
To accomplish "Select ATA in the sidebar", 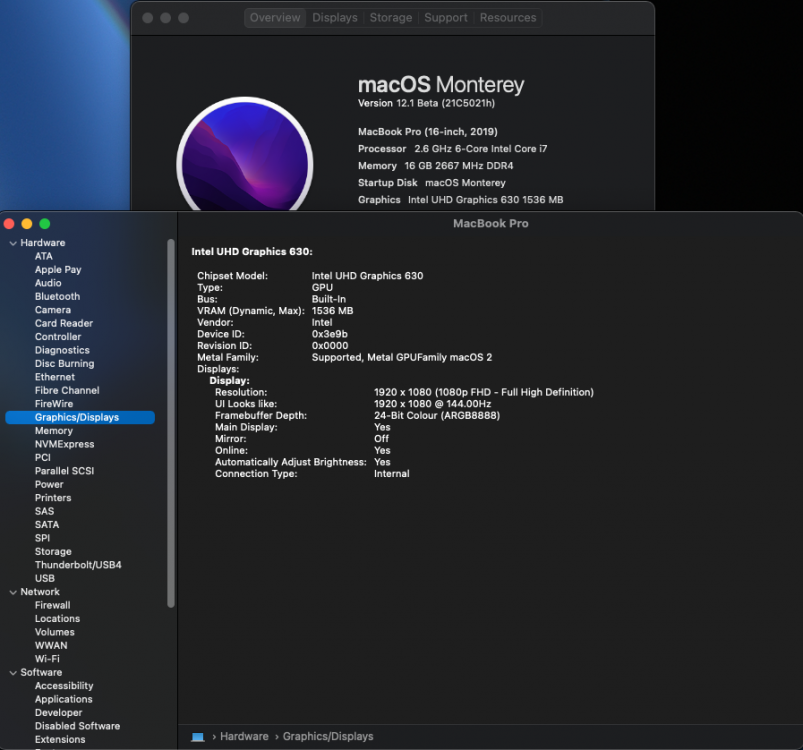I will 44,256.
